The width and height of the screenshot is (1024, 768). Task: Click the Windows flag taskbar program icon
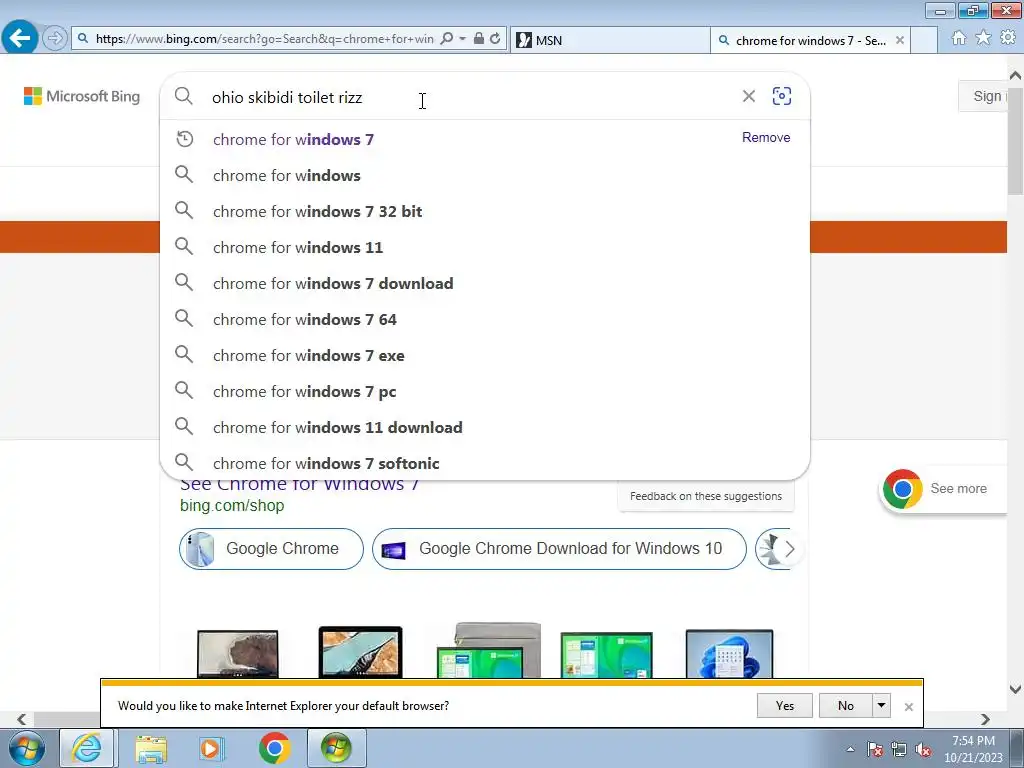[336, 748]
